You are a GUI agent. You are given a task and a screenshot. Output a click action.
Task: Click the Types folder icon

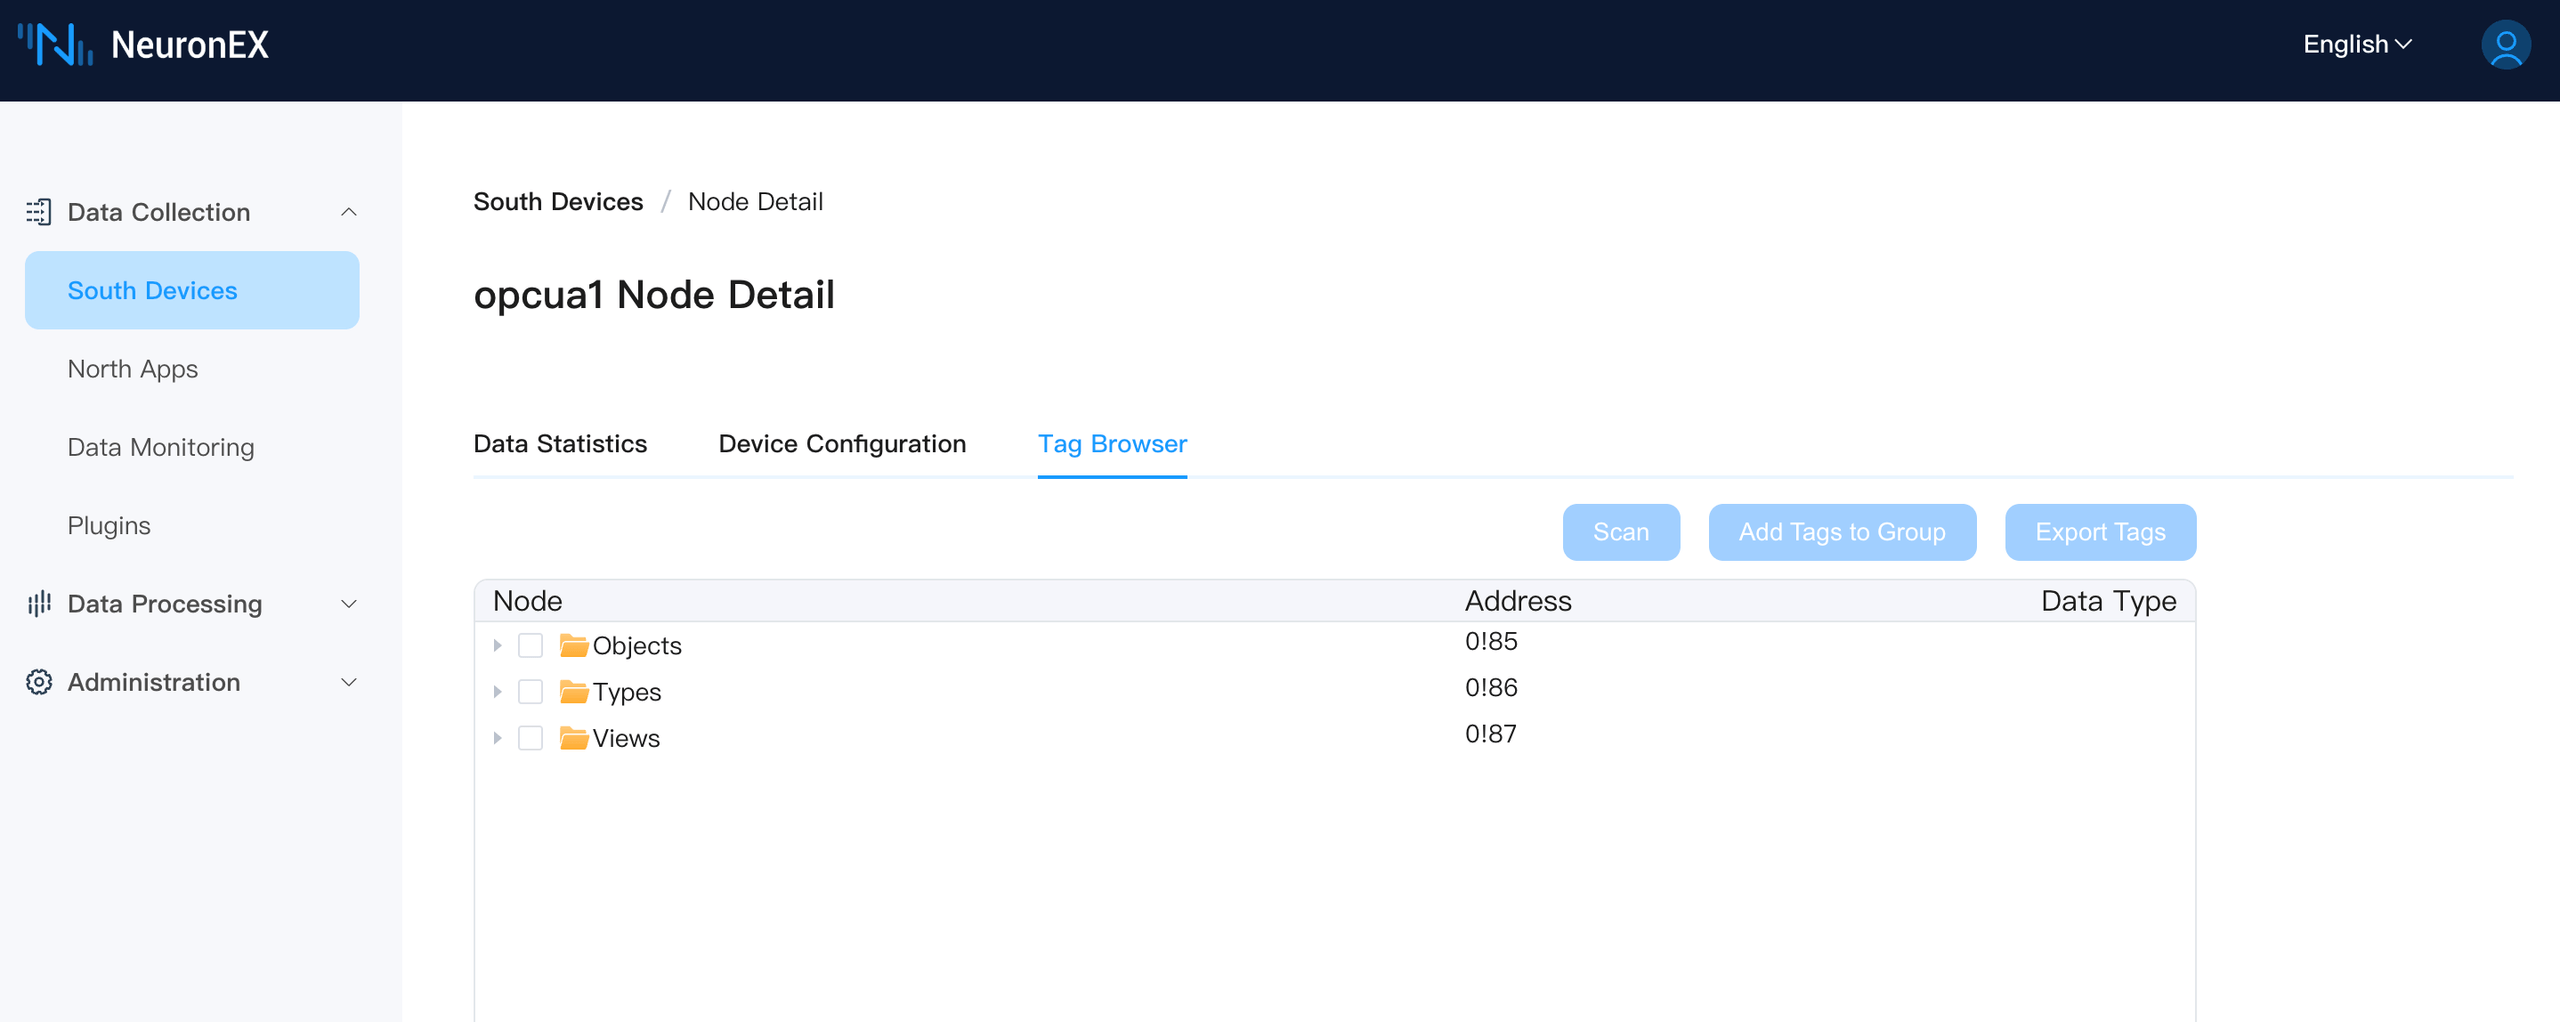pyautogui.click(x=573, y=691)
